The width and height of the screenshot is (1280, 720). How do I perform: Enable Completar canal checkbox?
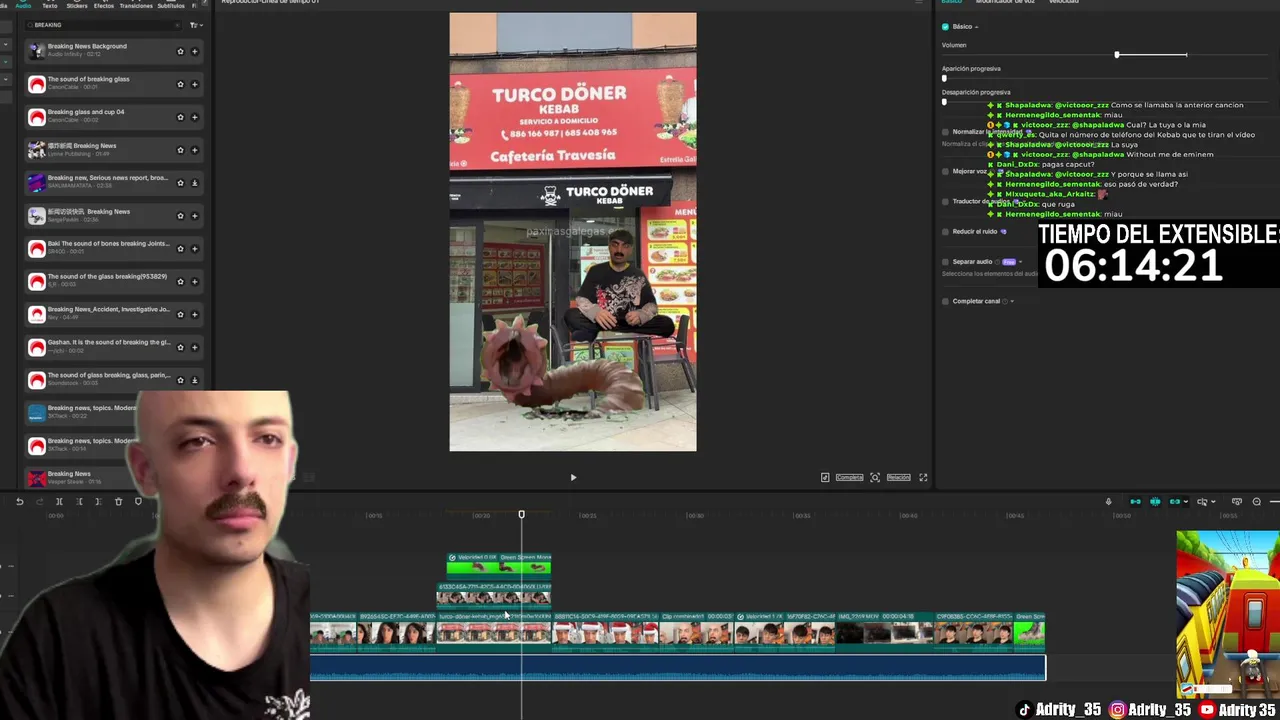945,301
